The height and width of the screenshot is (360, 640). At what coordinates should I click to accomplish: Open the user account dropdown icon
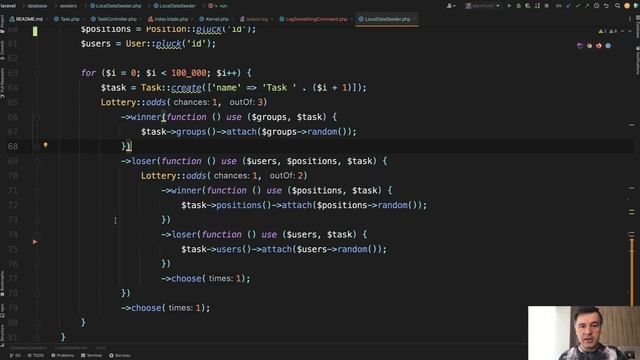click(x=451, y=6)
